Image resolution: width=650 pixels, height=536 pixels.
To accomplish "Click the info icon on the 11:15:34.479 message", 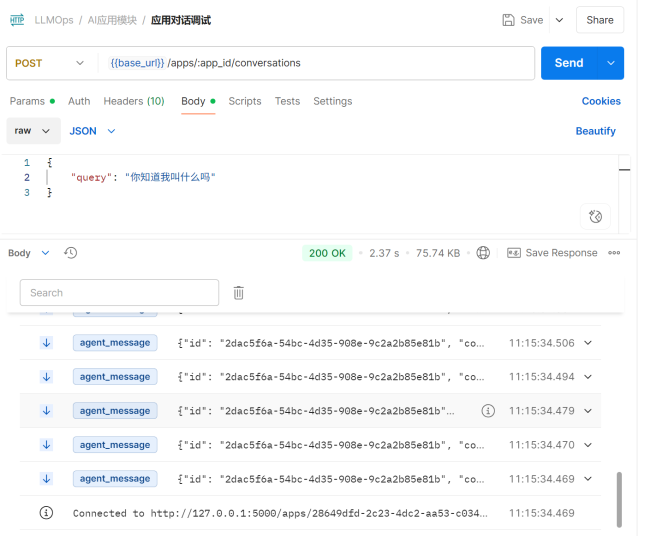I will pos(488,411).
